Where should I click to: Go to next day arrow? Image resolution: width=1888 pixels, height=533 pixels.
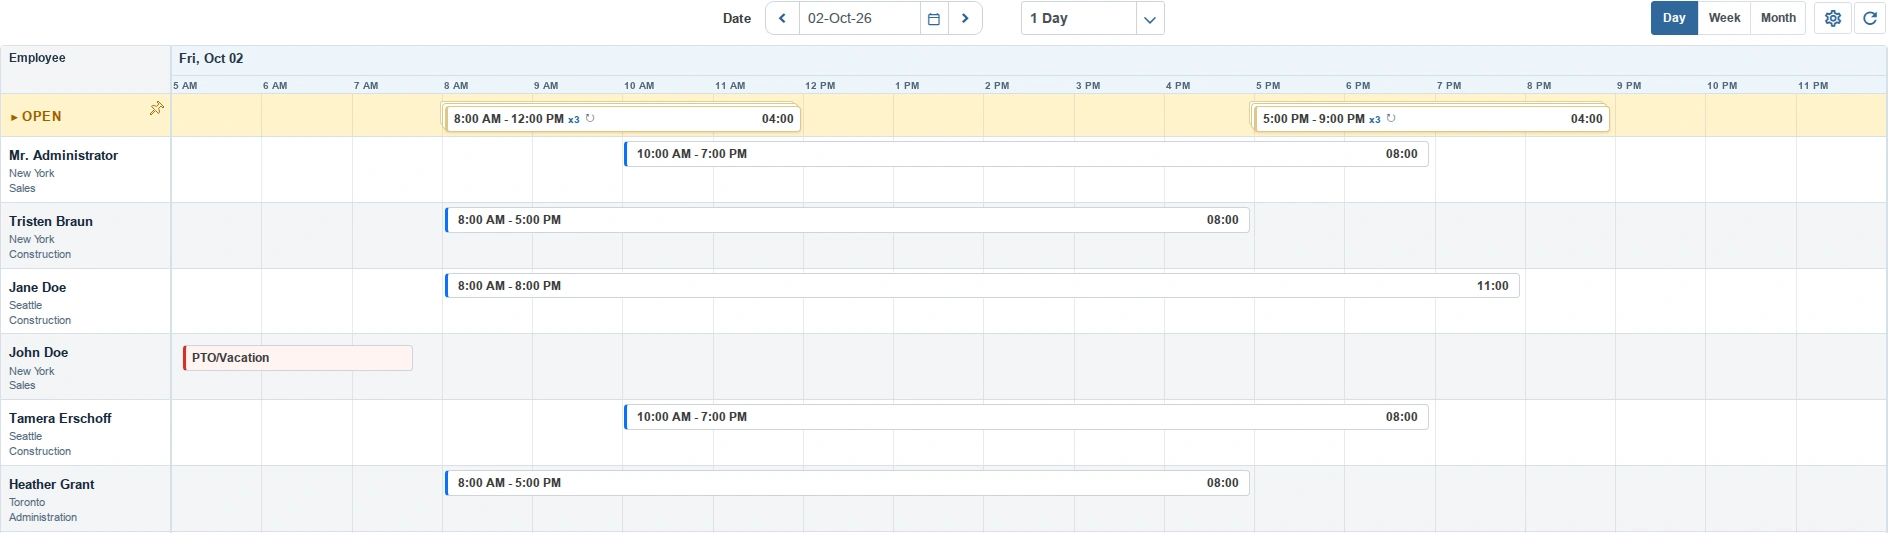(965, 18)
